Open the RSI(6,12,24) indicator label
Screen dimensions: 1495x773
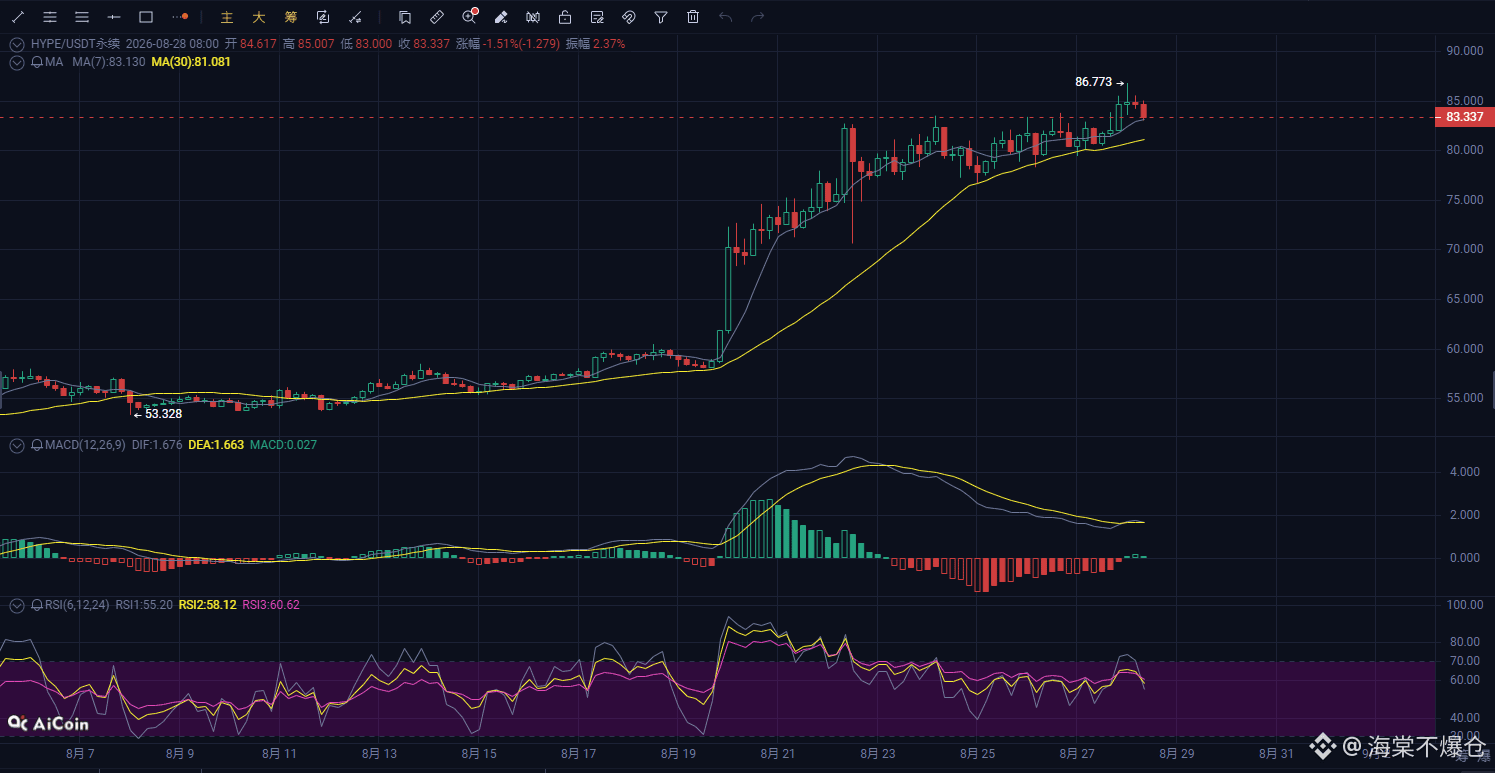[77, 605]
